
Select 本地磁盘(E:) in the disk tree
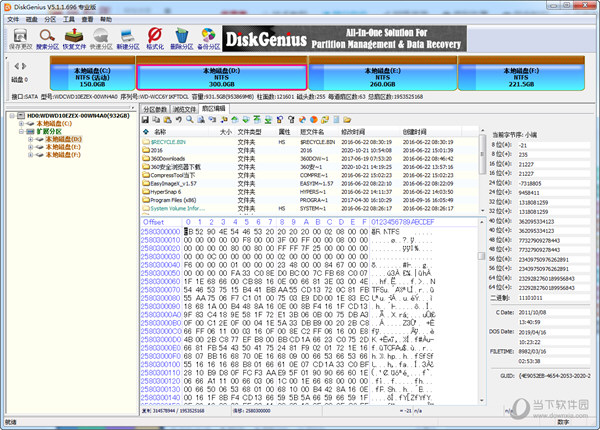tap(63, 147)
